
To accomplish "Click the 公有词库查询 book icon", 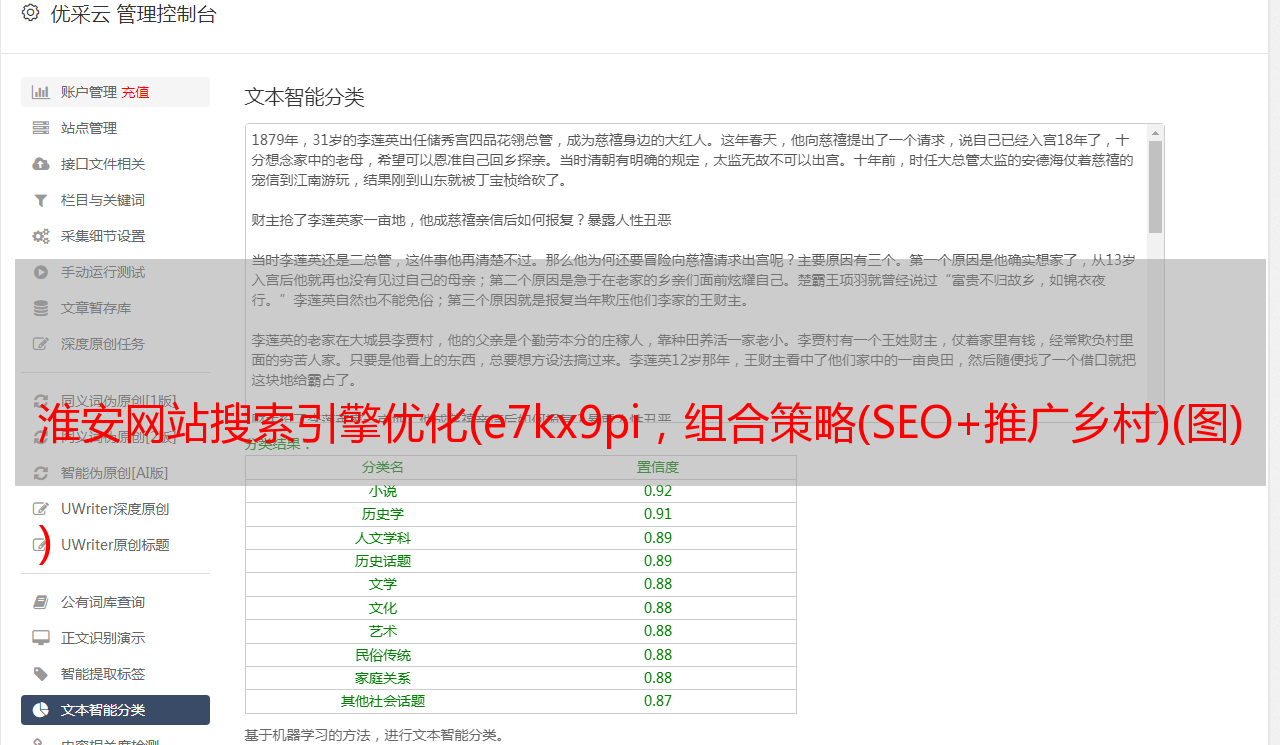I will (41, 602).
